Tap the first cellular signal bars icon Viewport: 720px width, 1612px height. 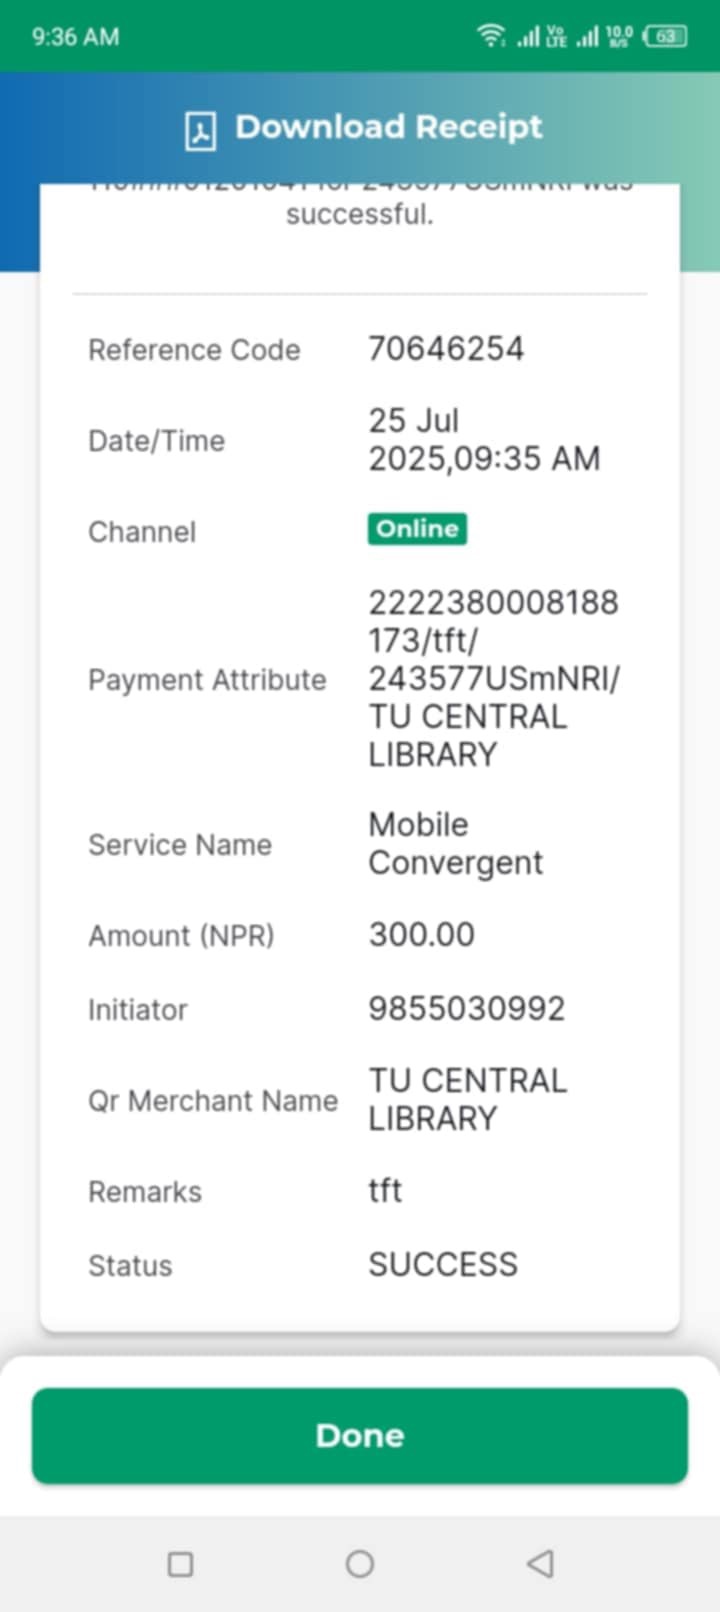pyautogui.click(x=527, y=38)
